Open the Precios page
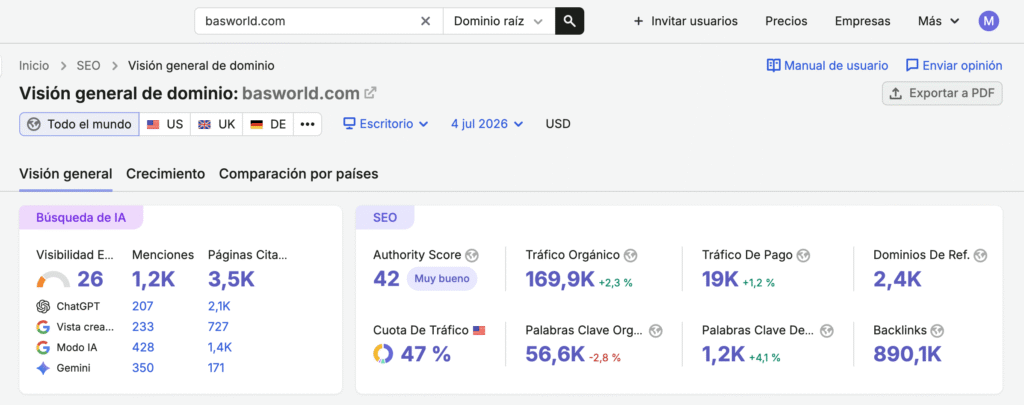This screenshot has width=1024, height=405. click(x=786, y=21)
